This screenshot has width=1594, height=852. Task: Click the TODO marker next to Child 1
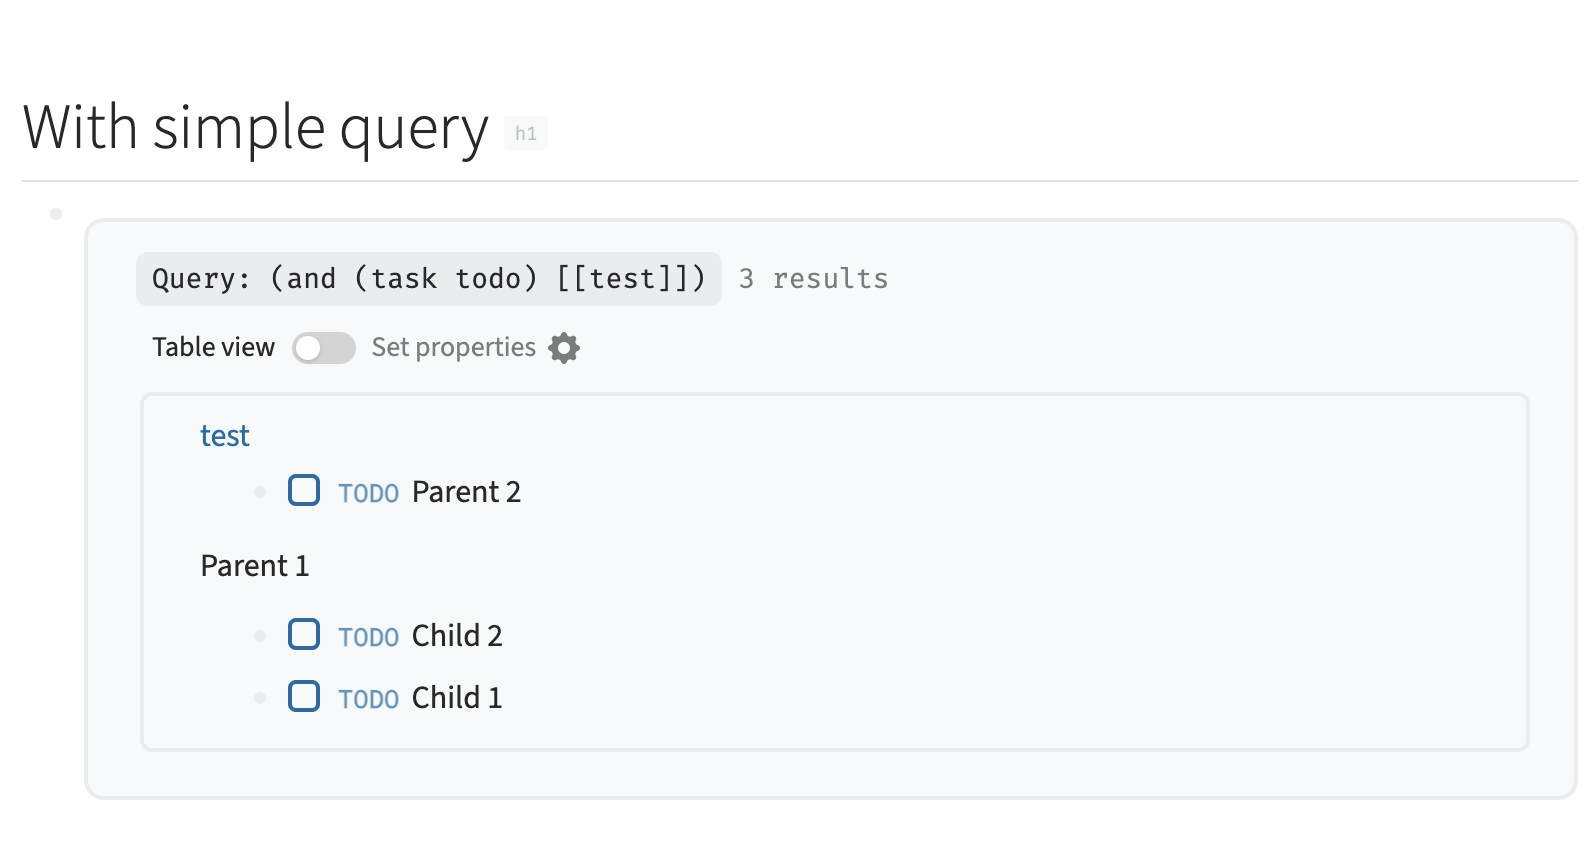tap(367, 697)
